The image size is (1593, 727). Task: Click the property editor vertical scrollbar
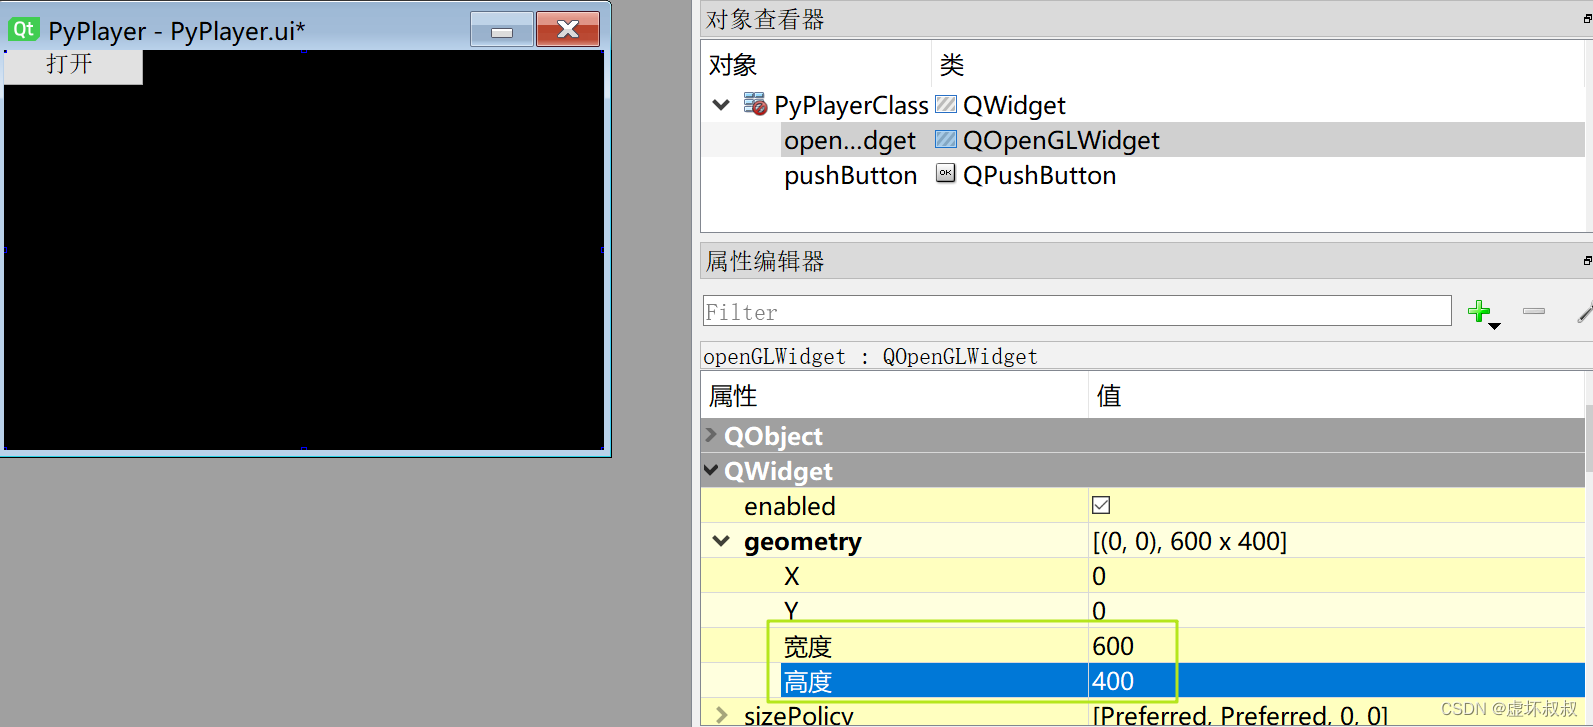click(x=1589, y=437)
